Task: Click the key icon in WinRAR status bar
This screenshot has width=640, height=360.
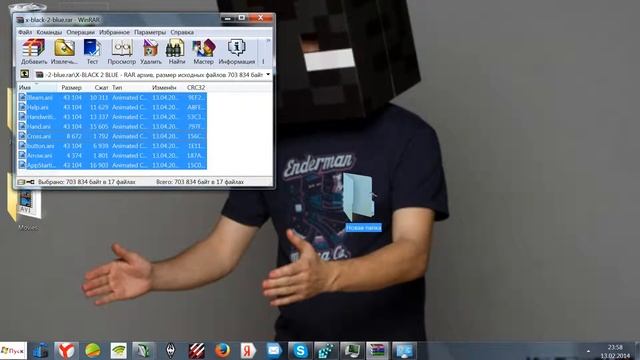Action: click(30, 182)
